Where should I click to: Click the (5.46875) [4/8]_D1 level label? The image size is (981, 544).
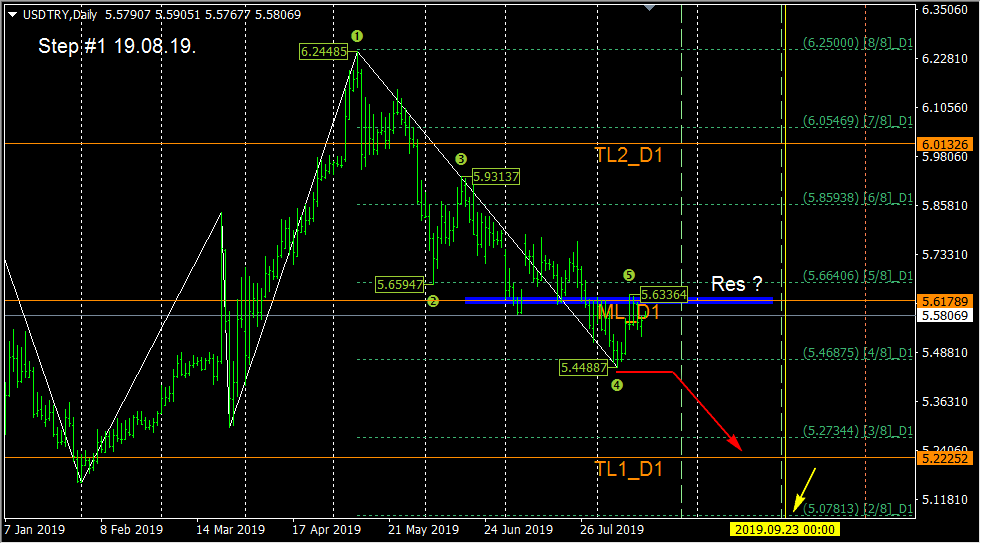pos(858,353)
